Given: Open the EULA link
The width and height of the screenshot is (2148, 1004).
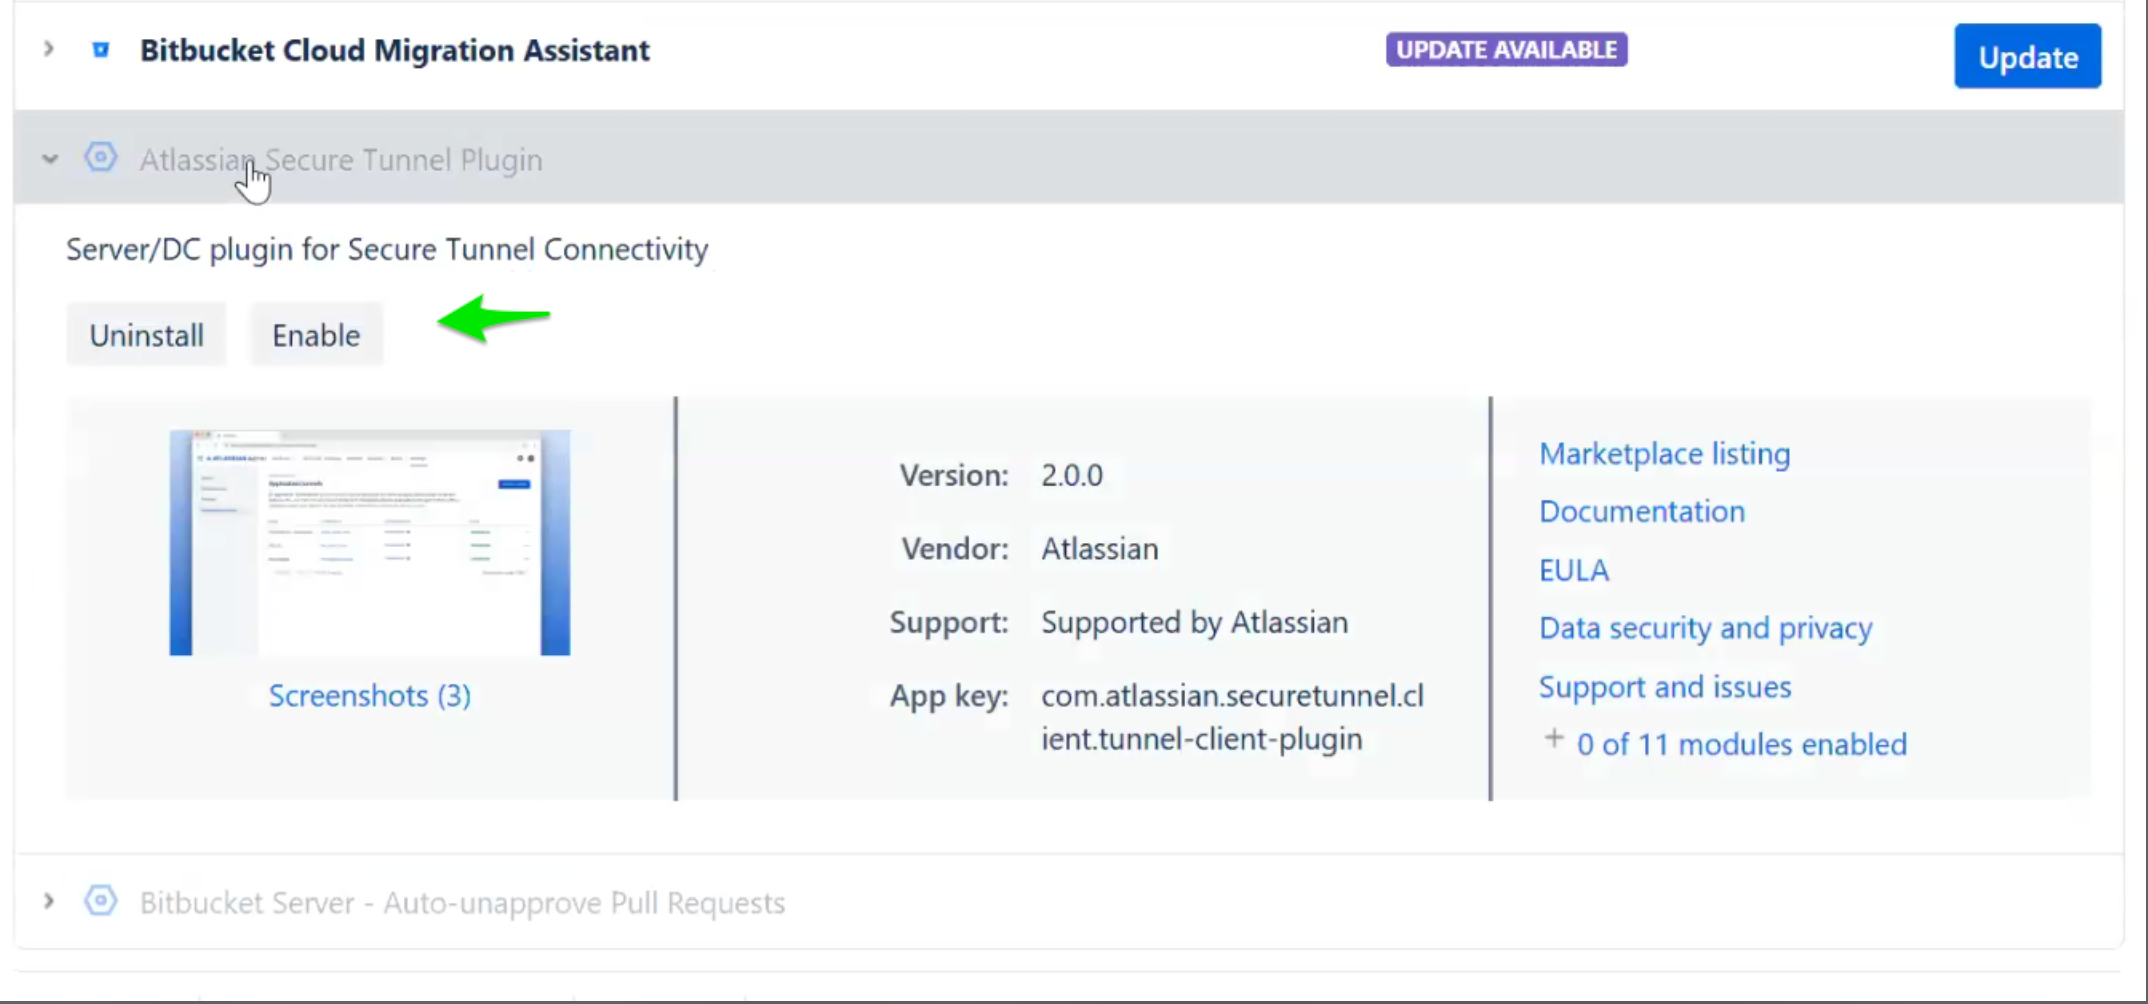Looking at the screenshot, I should click(1574, 570).
